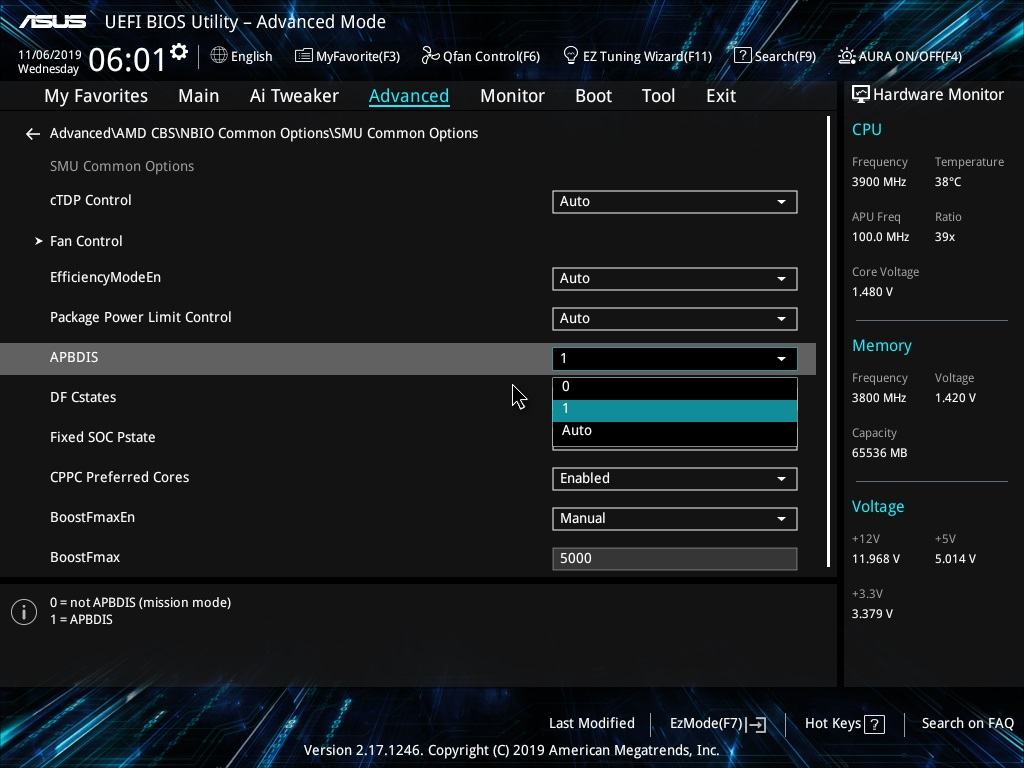Screen dimensions: 1024x768
Task: Switch to Ai Tweaker tab
Action: tap(294, 96)
